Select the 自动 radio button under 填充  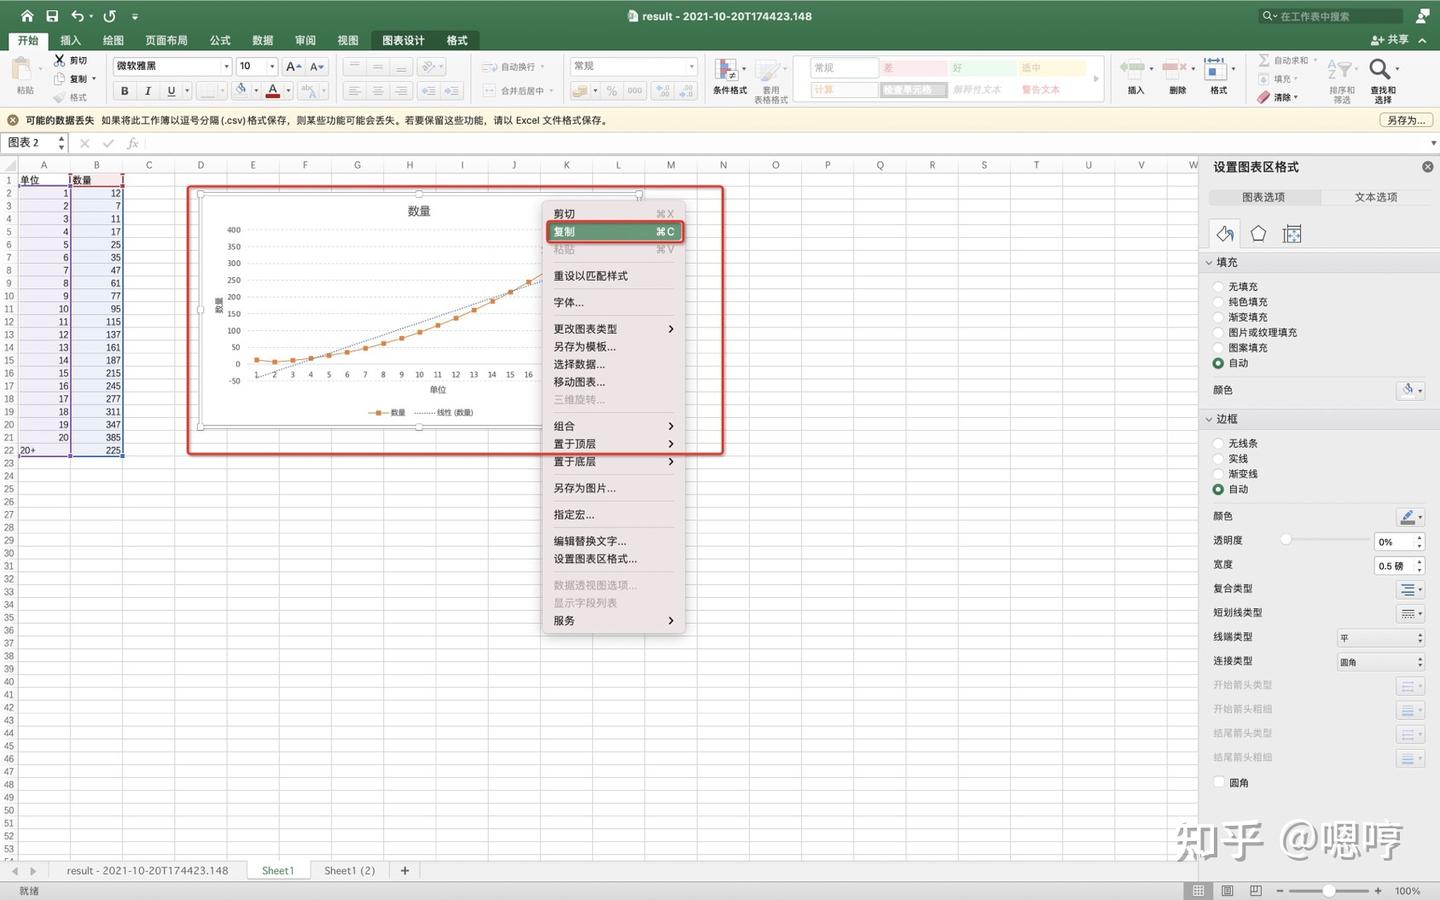[1218, 362]
